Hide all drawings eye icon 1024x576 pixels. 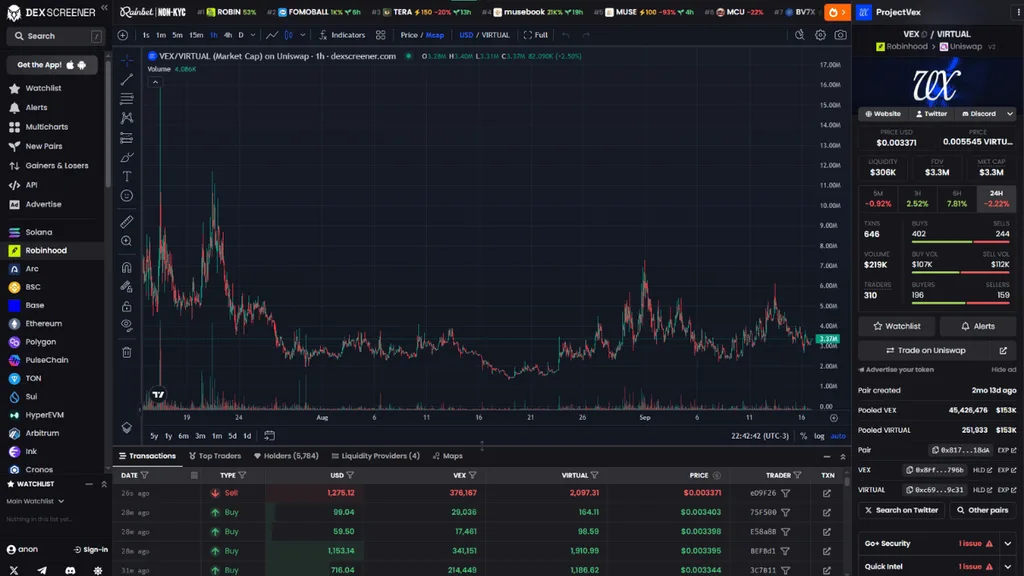click(127, 325)
